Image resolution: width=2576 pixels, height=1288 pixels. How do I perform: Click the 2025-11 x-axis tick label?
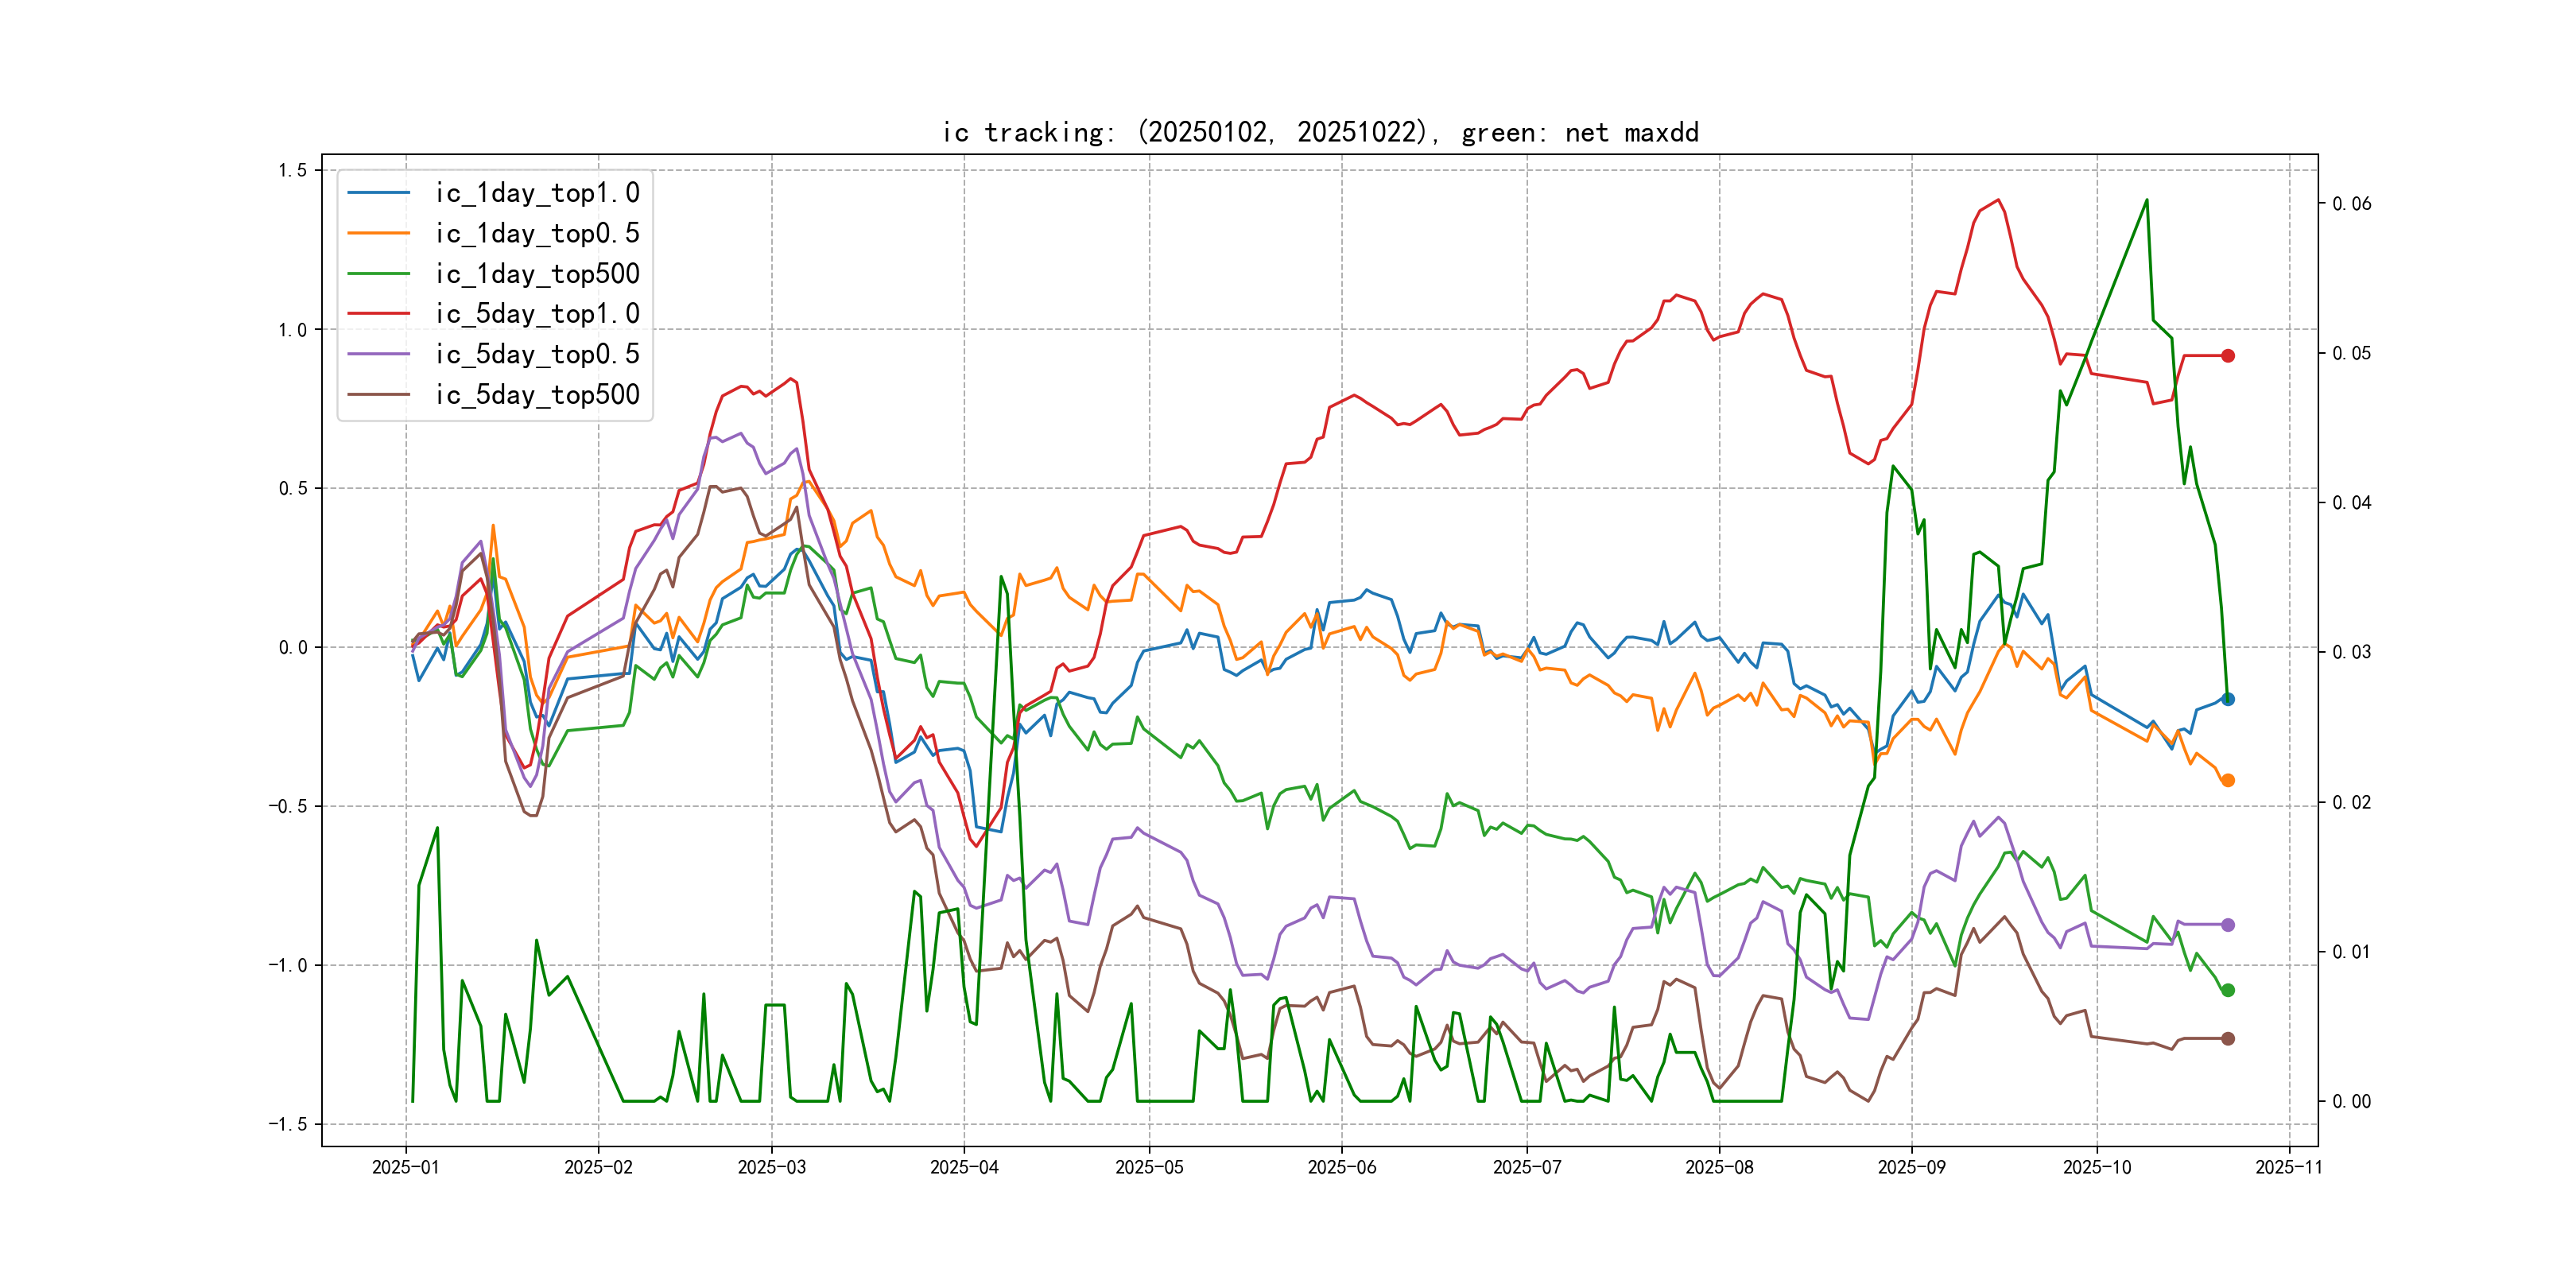click(x=2289, y=1167)
